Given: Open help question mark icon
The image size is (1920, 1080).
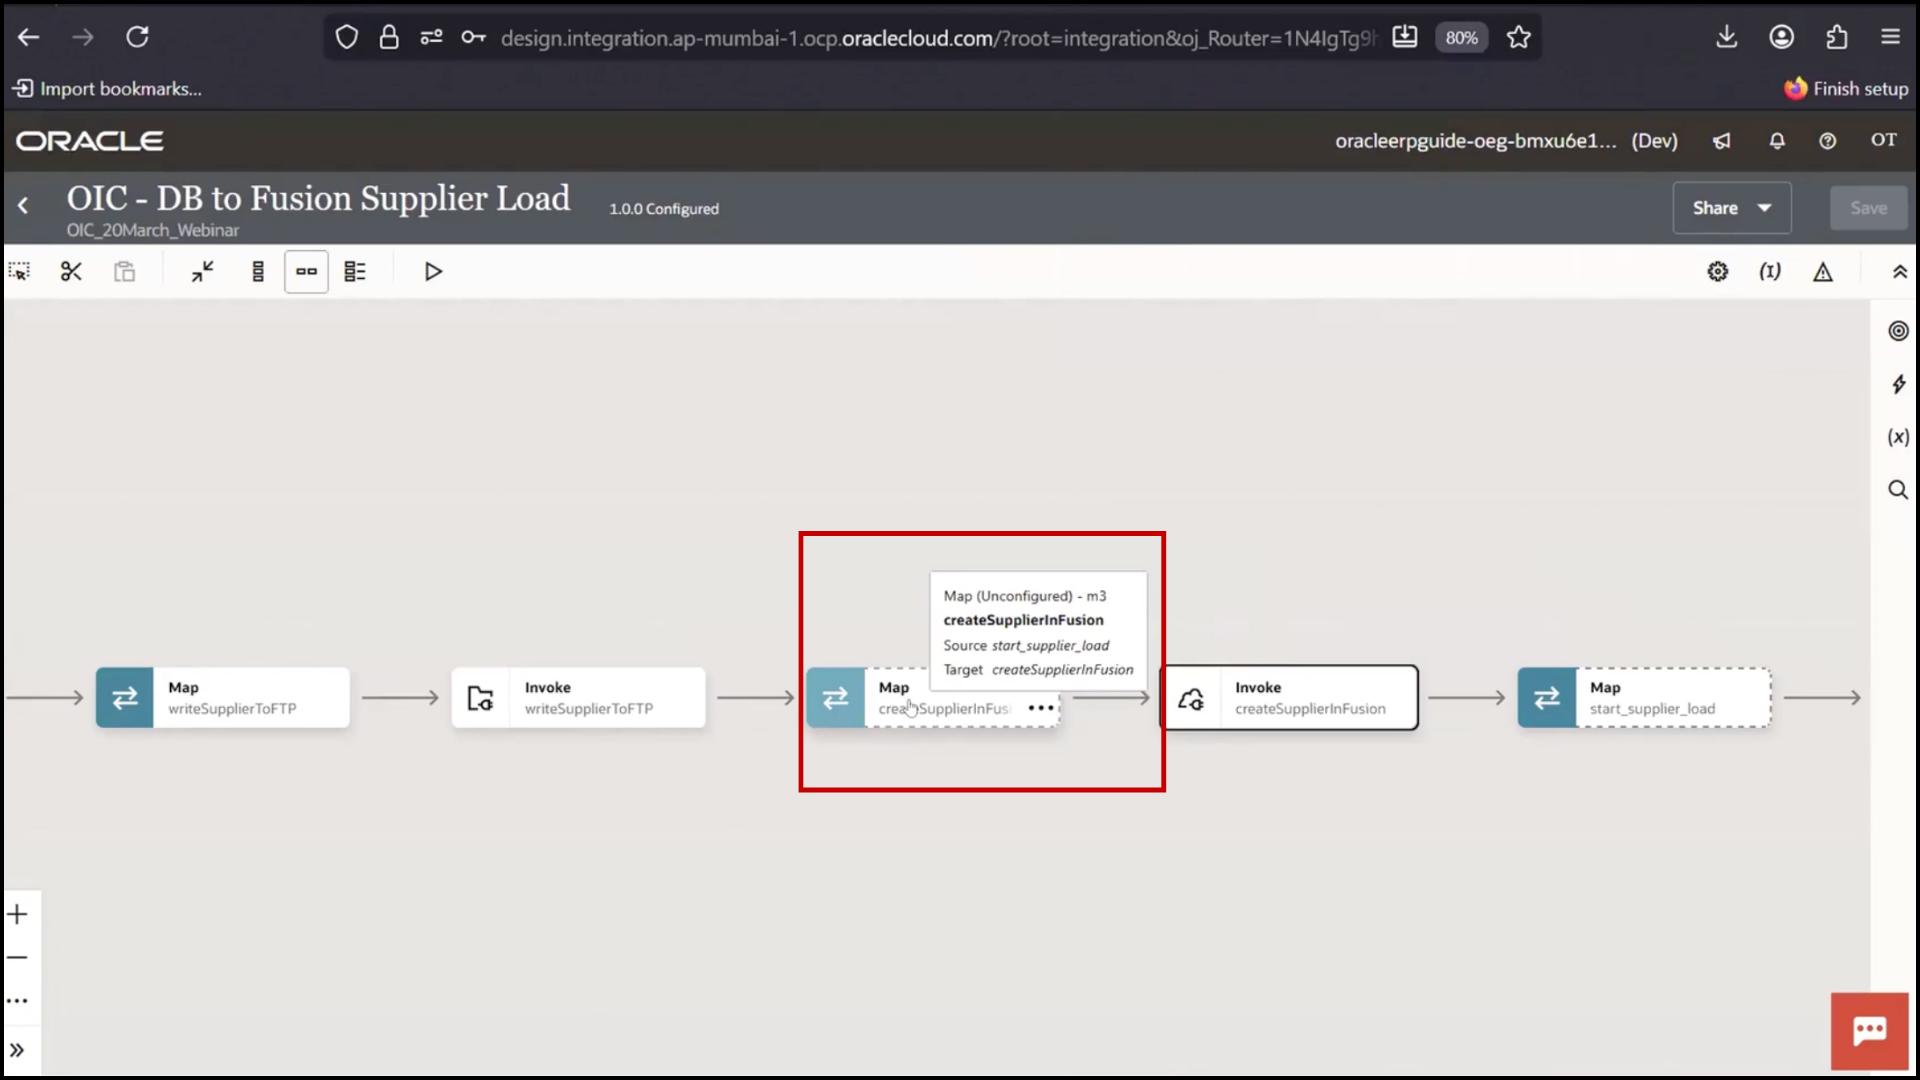Looking at the screenshot, I should coord(1828,141).
